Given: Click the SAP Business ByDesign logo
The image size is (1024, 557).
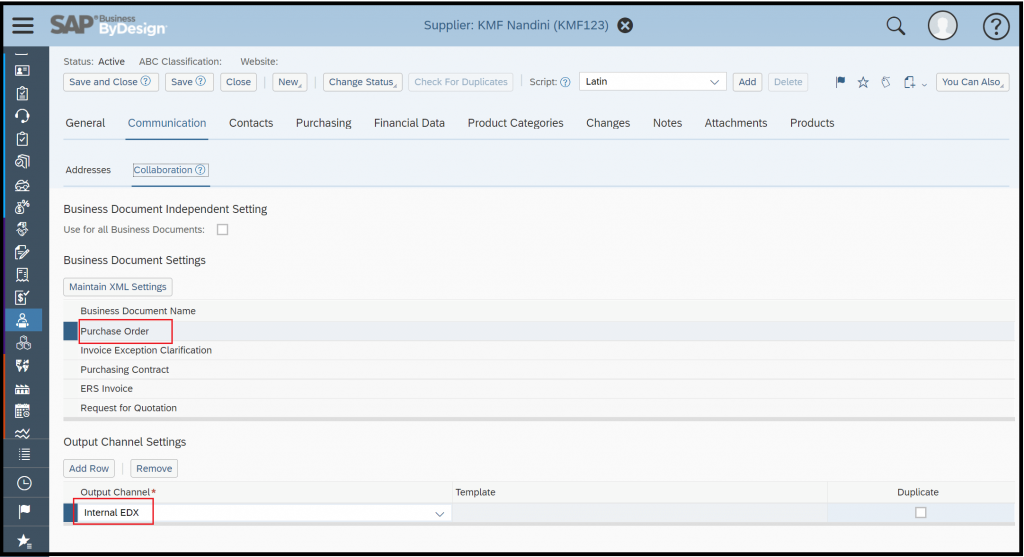Looking at the screenshot, I should (108, 25).
